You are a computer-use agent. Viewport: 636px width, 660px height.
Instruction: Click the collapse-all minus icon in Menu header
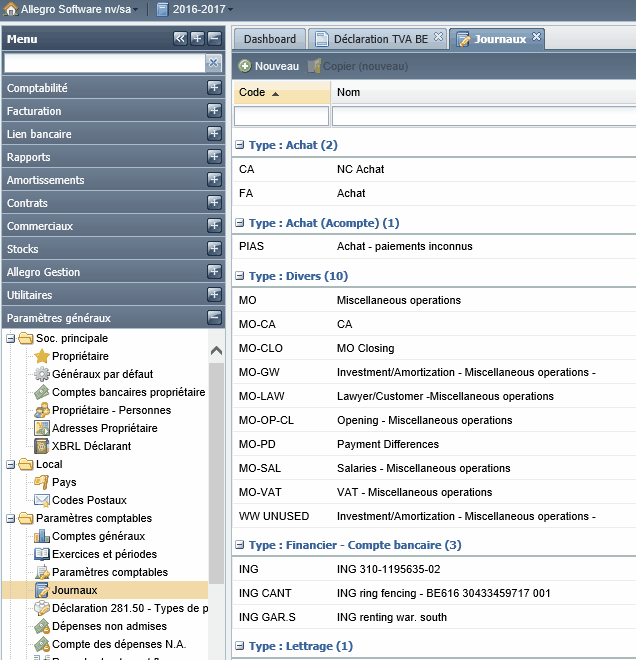(x=214, y=39)
